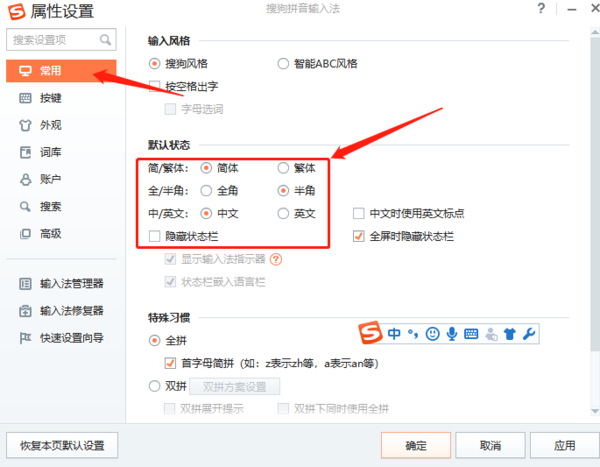Minimize the settings window
The width and height of the screenshot is (600, 467).
click(572, 9)
